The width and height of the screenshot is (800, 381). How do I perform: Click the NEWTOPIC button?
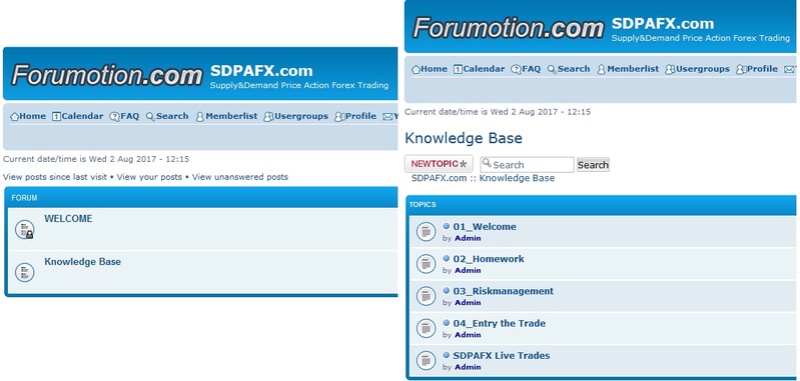click(x=439, y=164)
